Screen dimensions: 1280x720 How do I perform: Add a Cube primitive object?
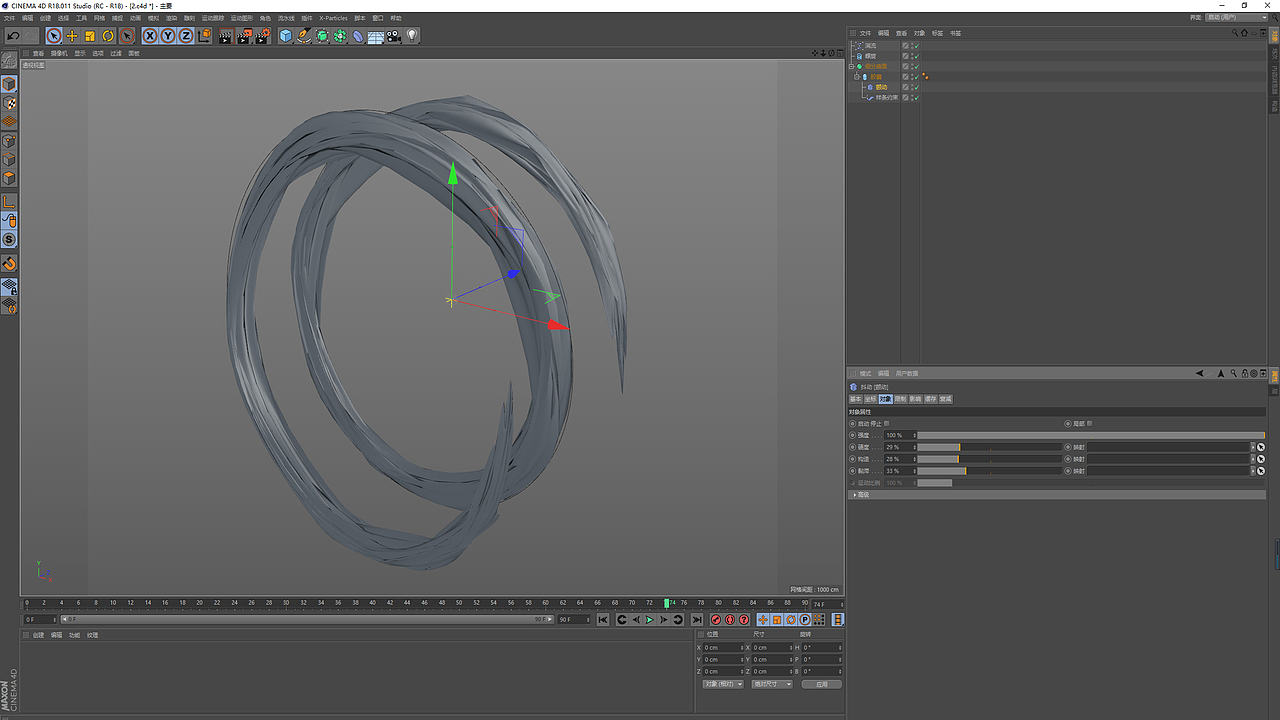[286, 36]
